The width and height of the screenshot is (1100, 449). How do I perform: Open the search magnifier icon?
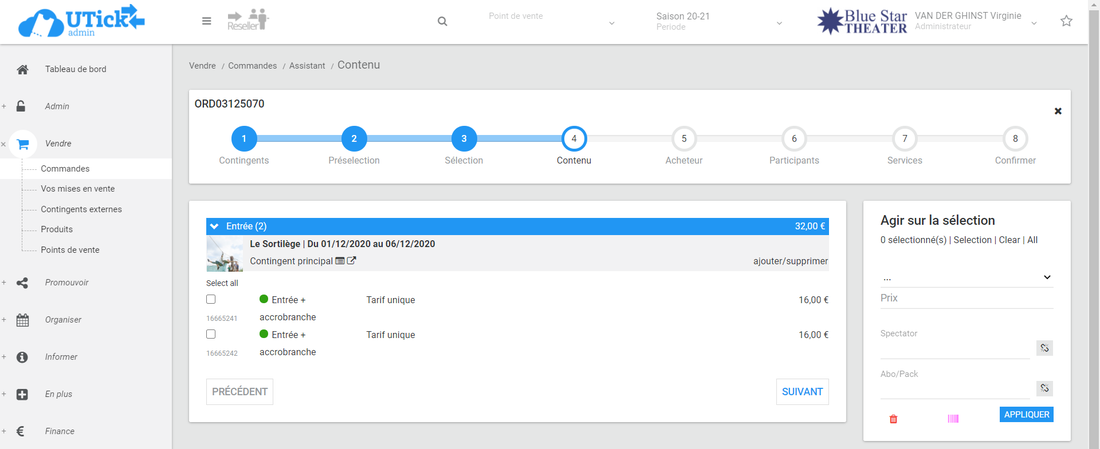442,21
